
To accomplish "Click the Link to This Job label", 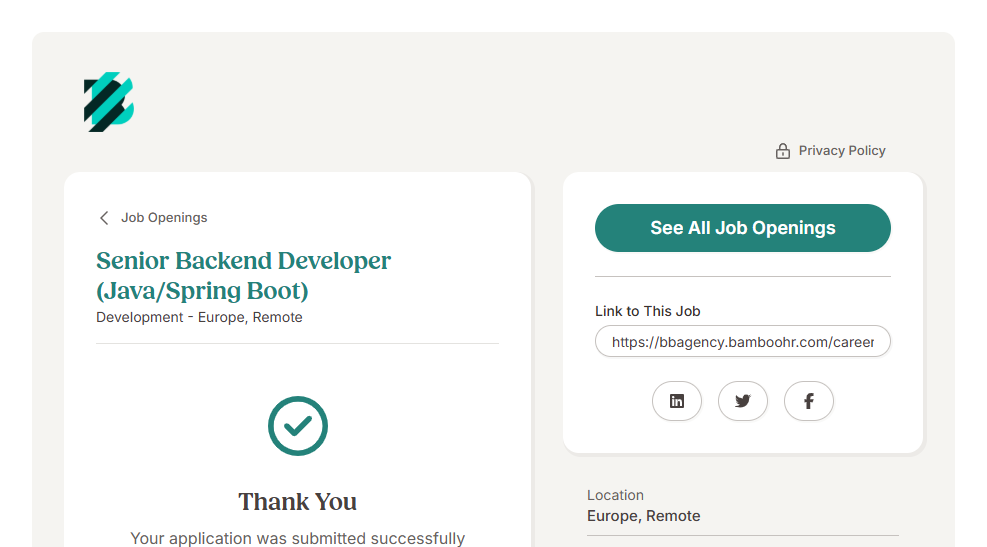I will pos(647,311).
